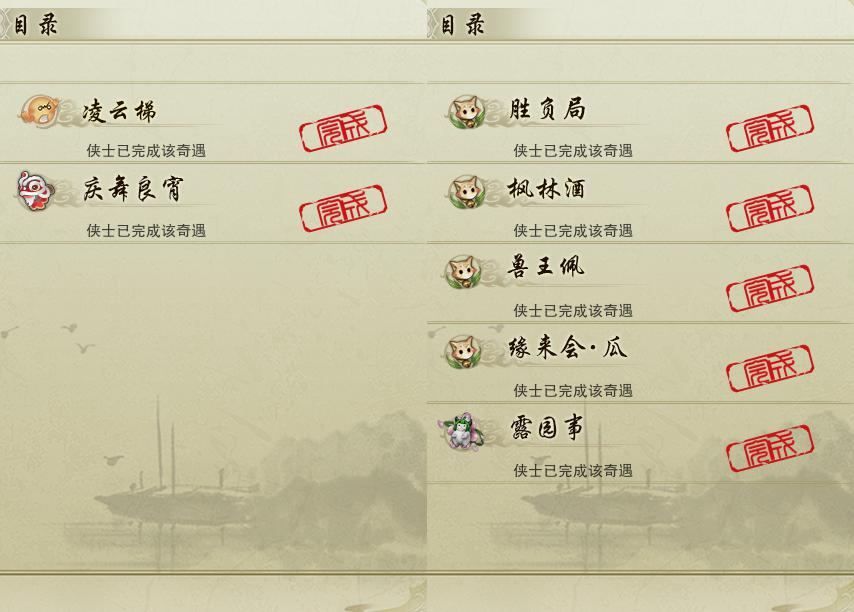Click the cat icon beside 缘来会·瓜

[x=463, y=351]
